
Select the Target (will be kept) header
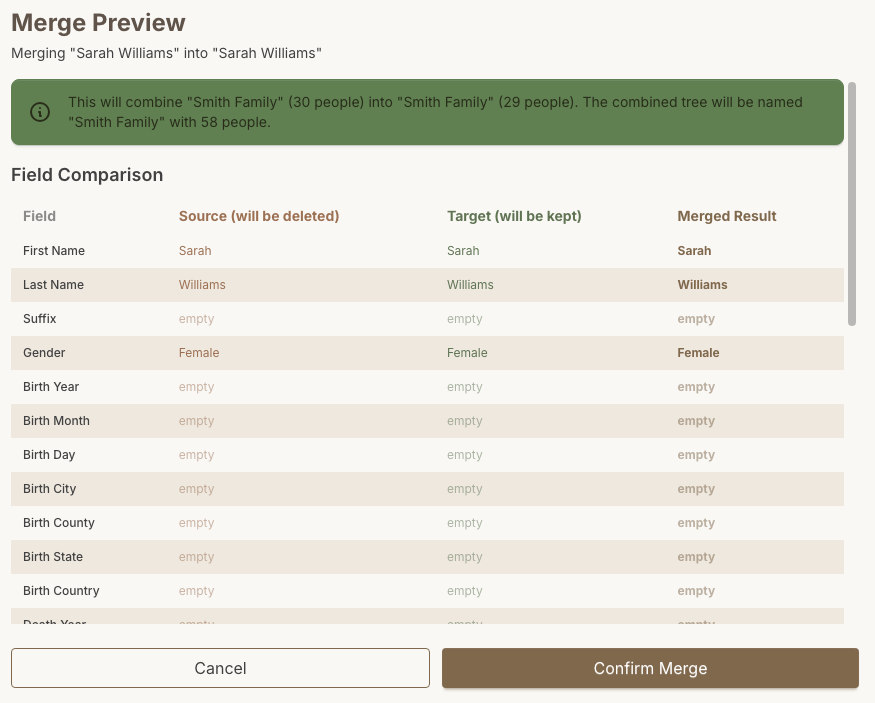[514, 216]
